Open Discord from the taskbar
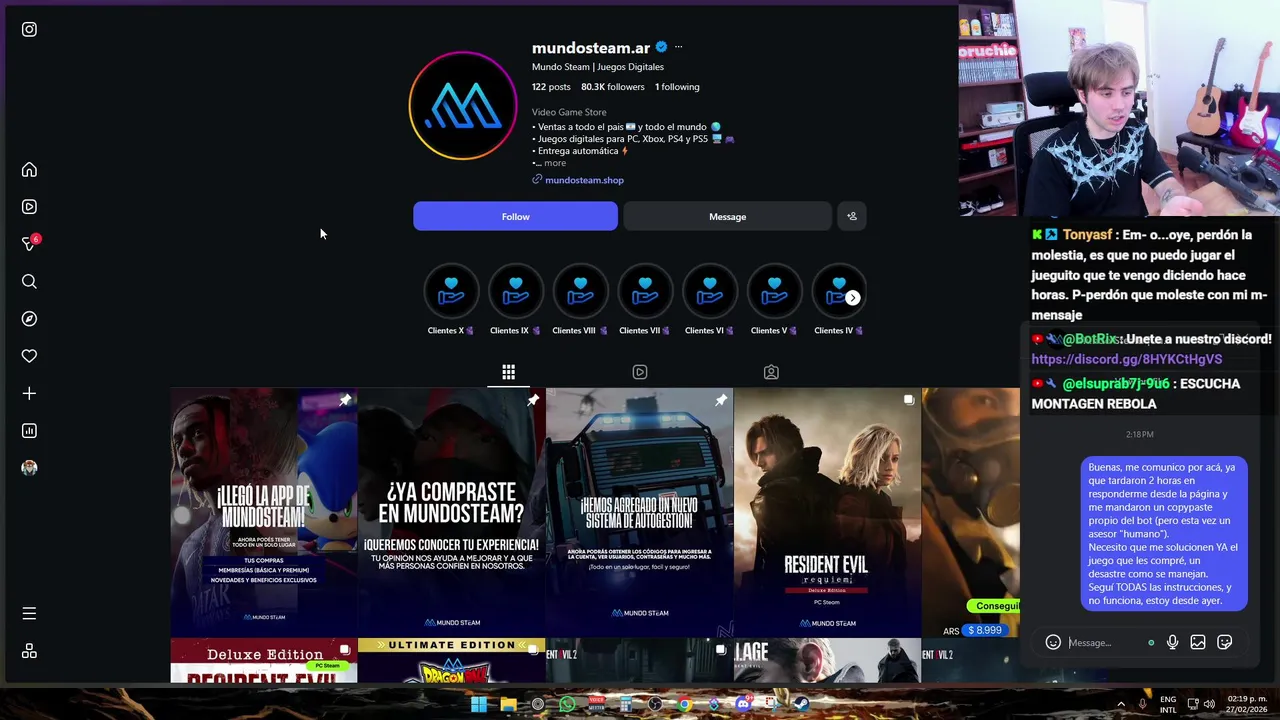1280x720 pixels. (743, 704)
